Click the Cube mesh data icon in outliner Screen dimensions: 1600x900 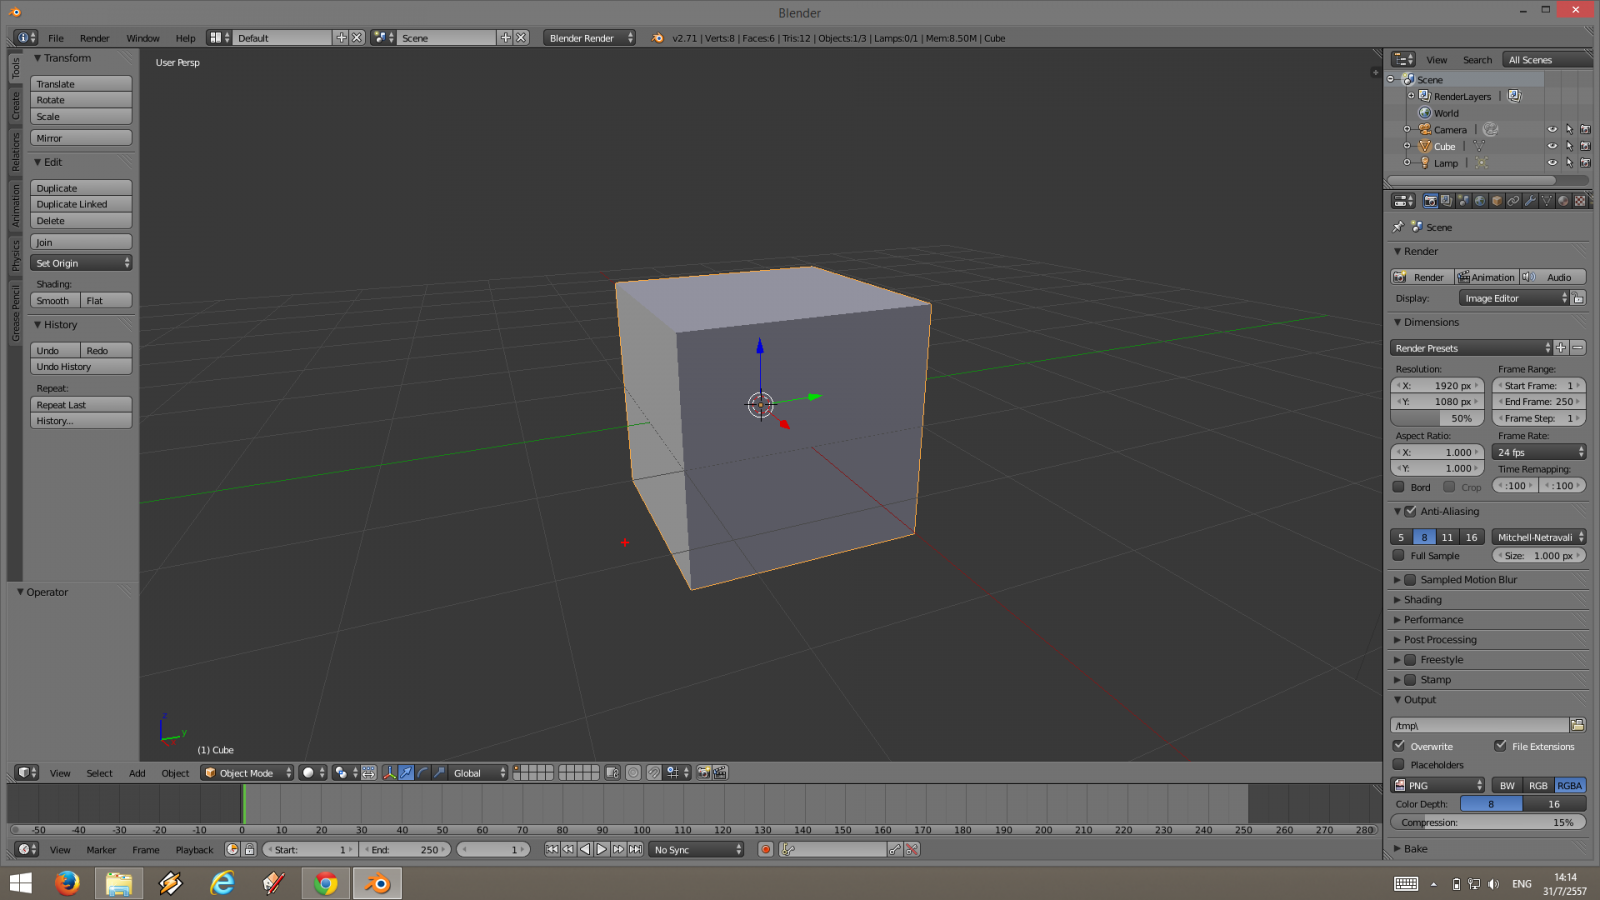[x=1479, y=146]
